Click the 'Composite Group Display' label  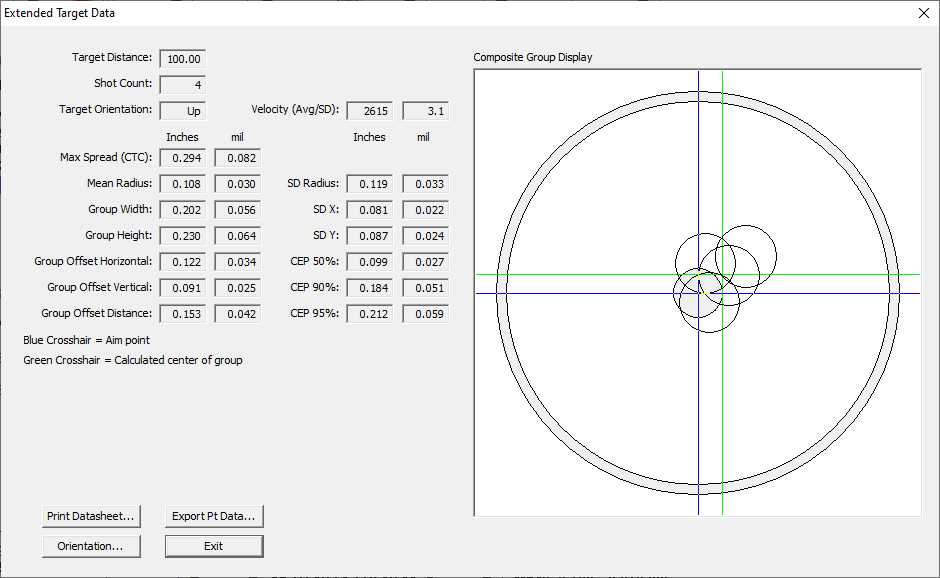[533, 57]
